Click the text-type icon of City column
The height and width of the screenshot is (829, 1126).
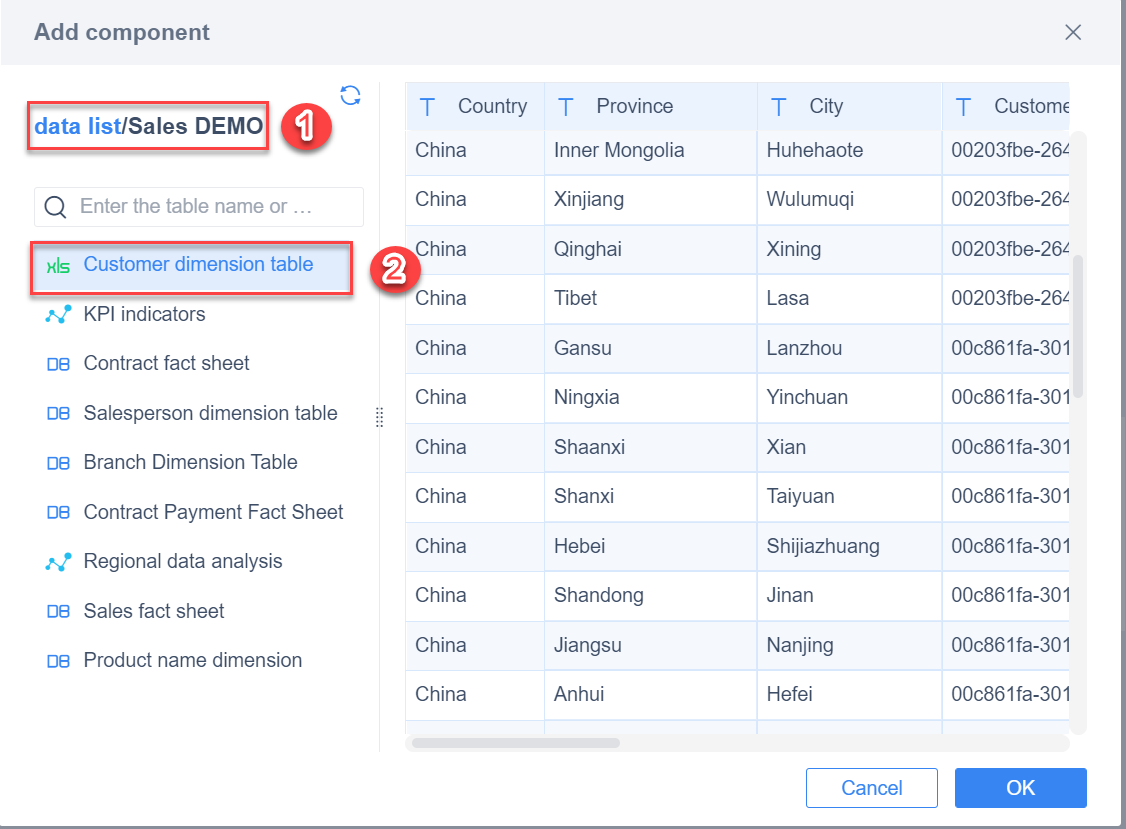(x=778, y=107)
